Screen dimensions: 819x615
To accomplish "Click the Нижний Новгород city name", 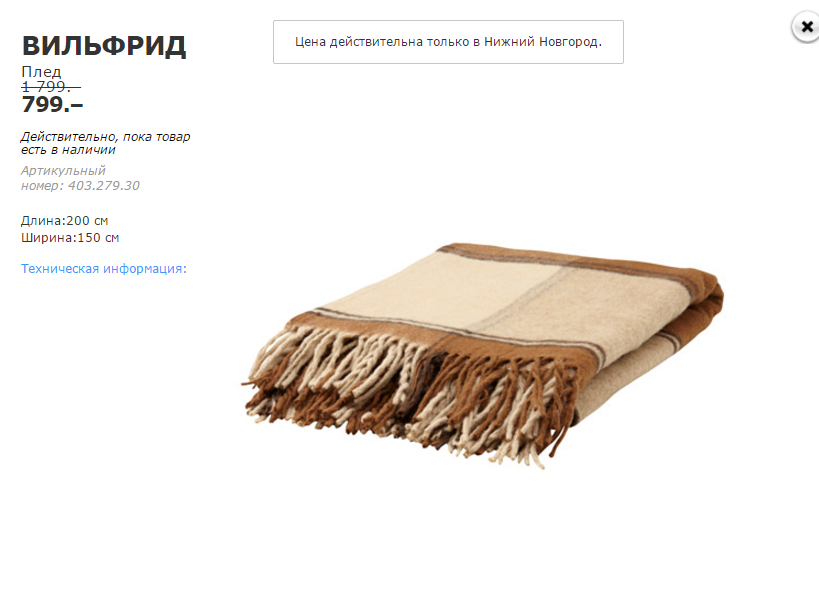I will 543,42.
